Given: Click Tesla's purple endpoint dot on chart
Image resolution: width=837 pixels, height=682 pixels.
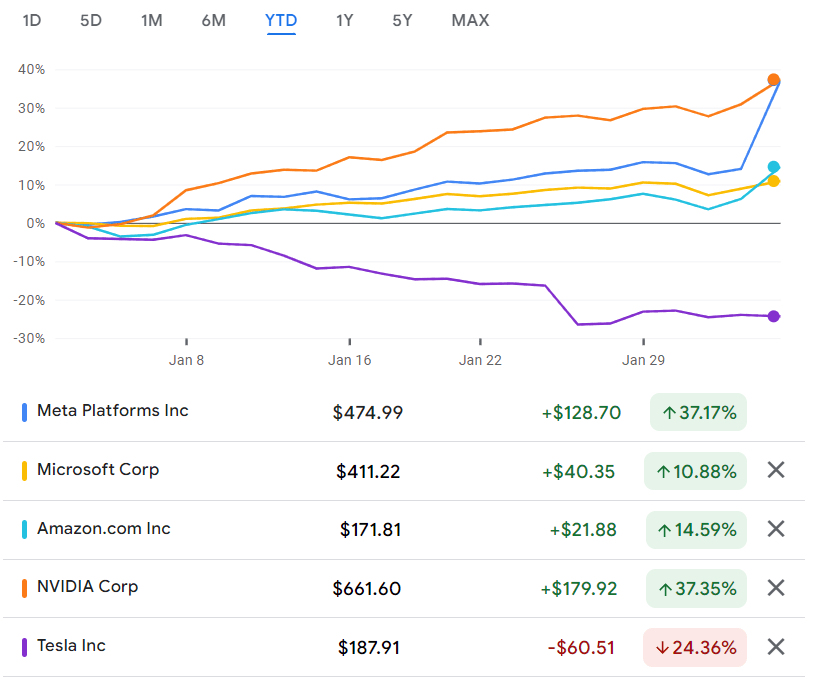Looking at the screenshot, I should (x=774, y=316).
